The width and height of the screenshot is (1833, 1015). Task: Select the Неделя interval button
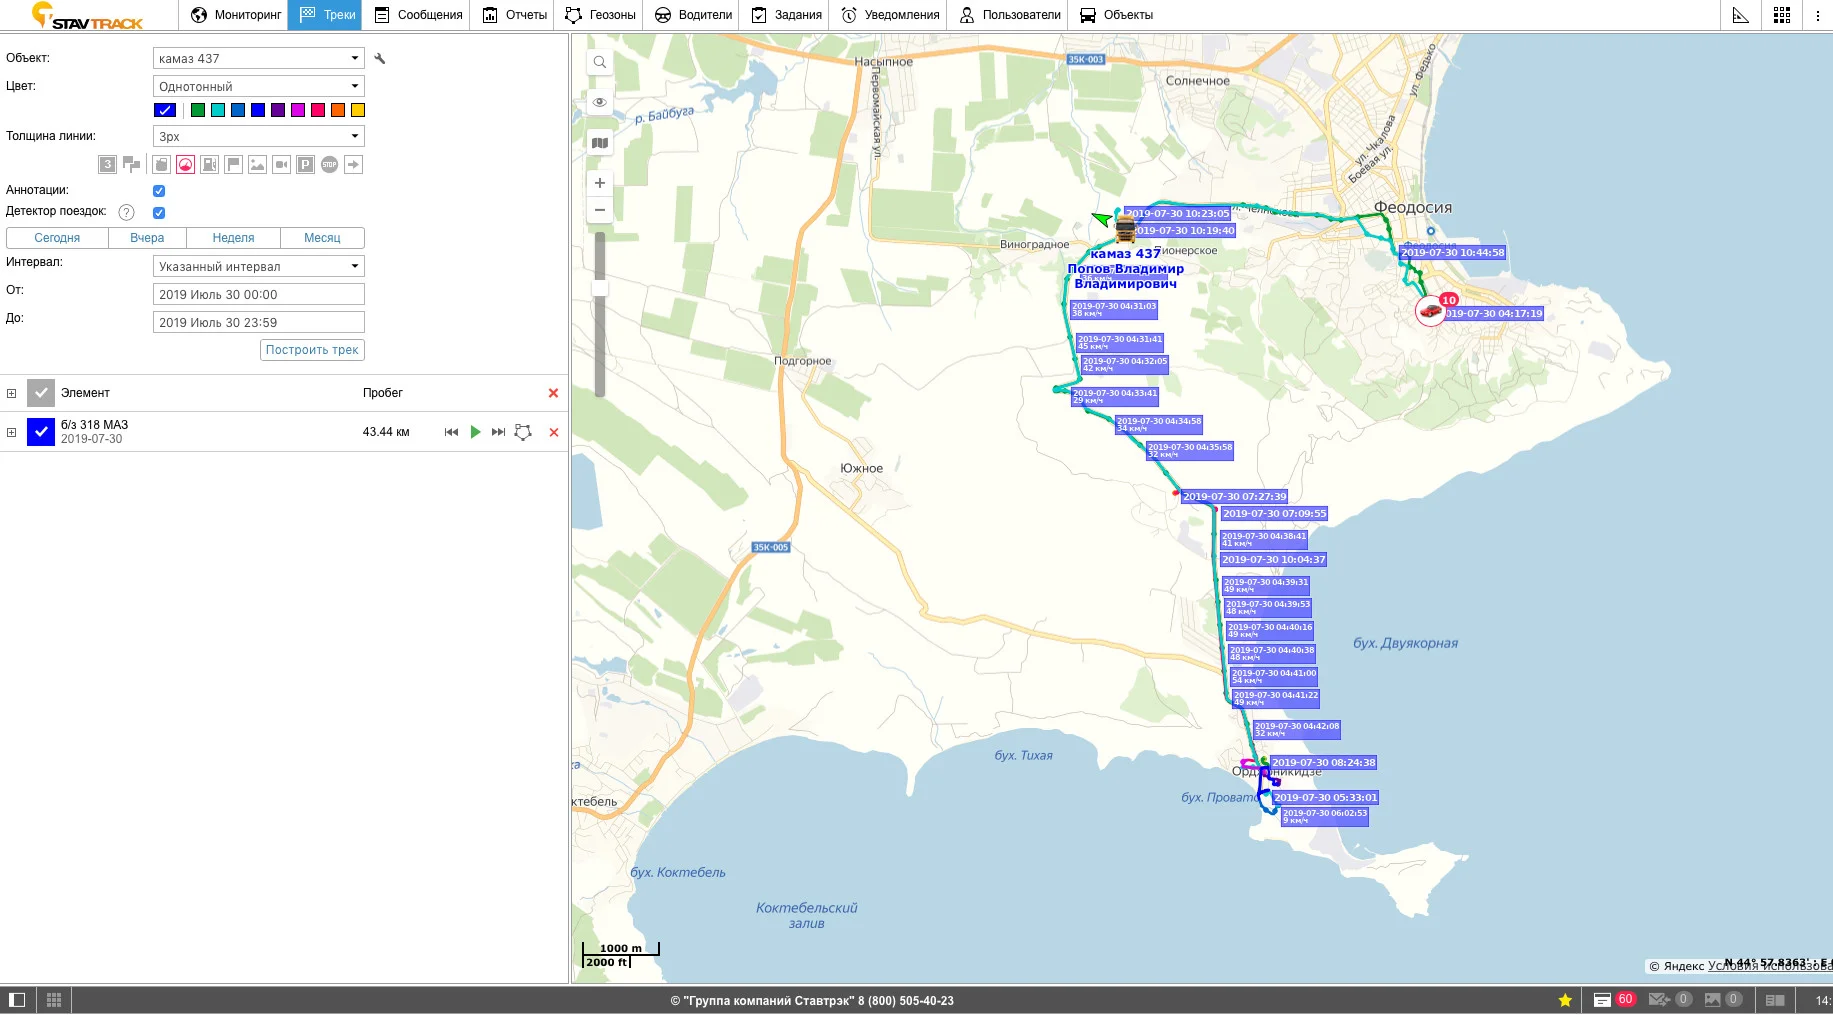pyautogui.click(x=233, y=238)
